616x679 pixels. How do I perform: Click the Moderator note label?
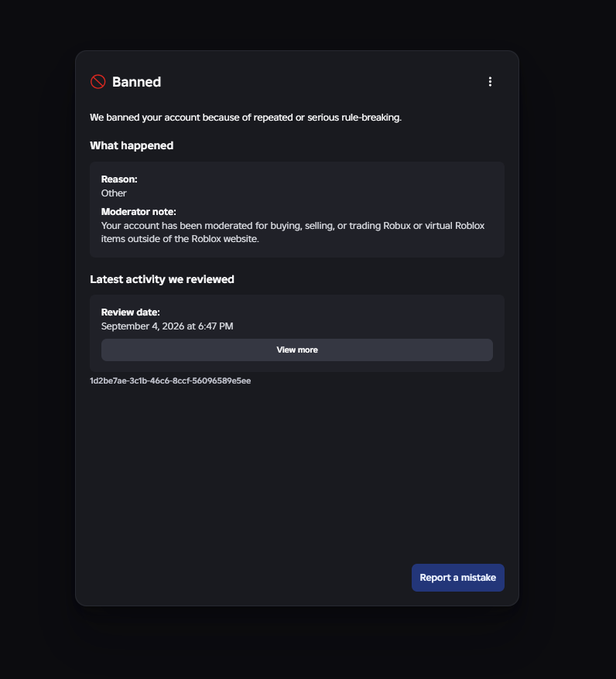click(139, 212)
